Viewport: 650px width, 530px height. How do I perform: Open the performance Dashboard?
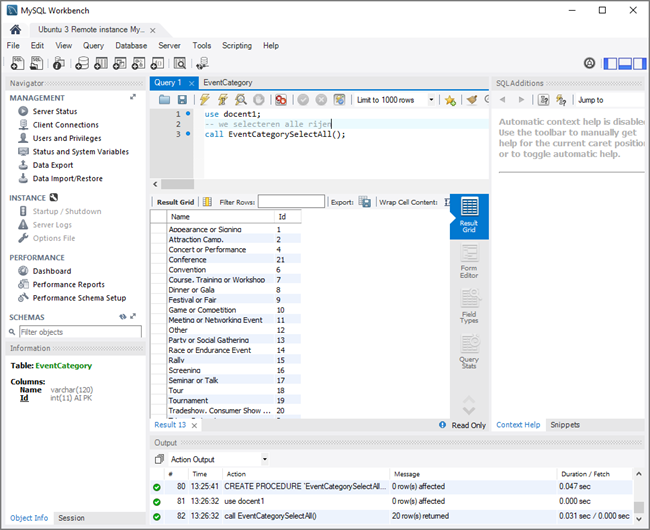(52, 271)
